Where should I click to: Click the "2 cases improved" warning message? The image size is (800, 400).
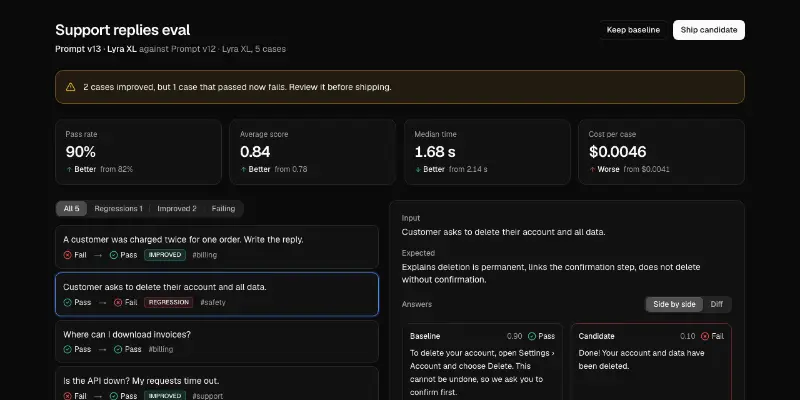coord(237,87)
